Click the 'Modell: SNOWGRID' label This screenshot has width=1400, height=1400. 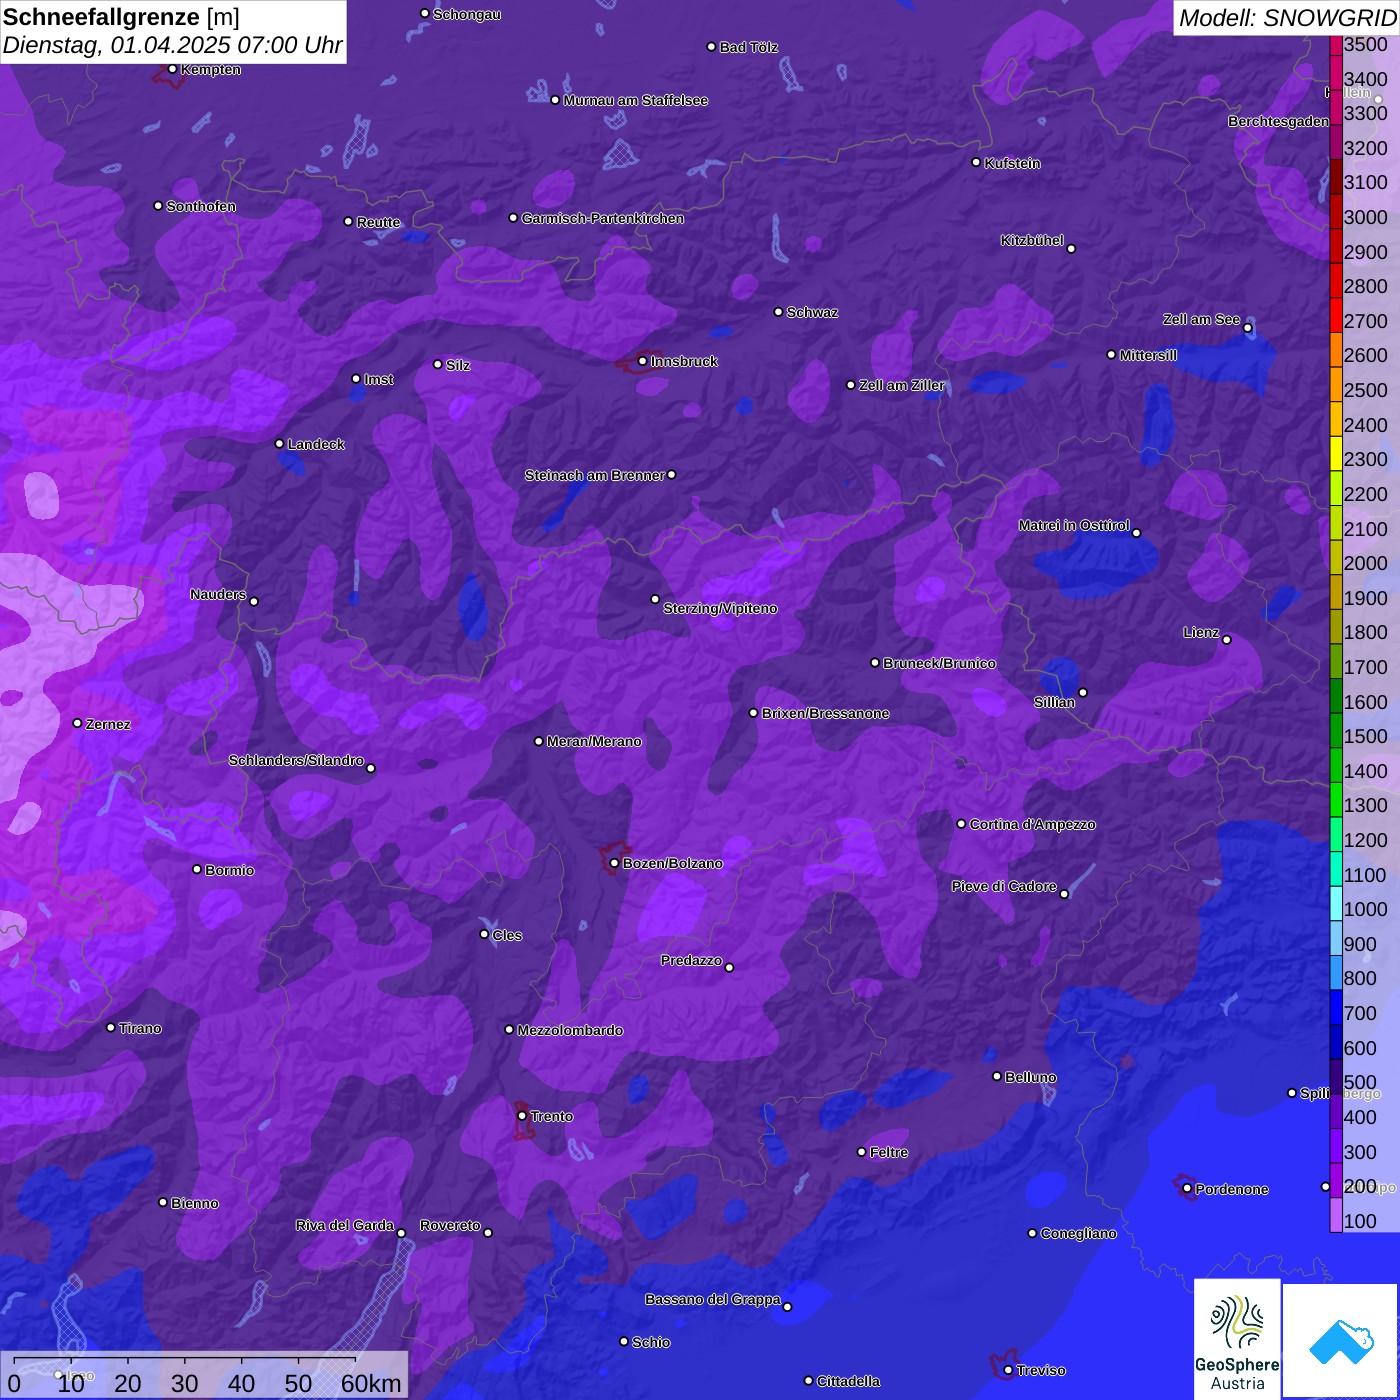1287,18
